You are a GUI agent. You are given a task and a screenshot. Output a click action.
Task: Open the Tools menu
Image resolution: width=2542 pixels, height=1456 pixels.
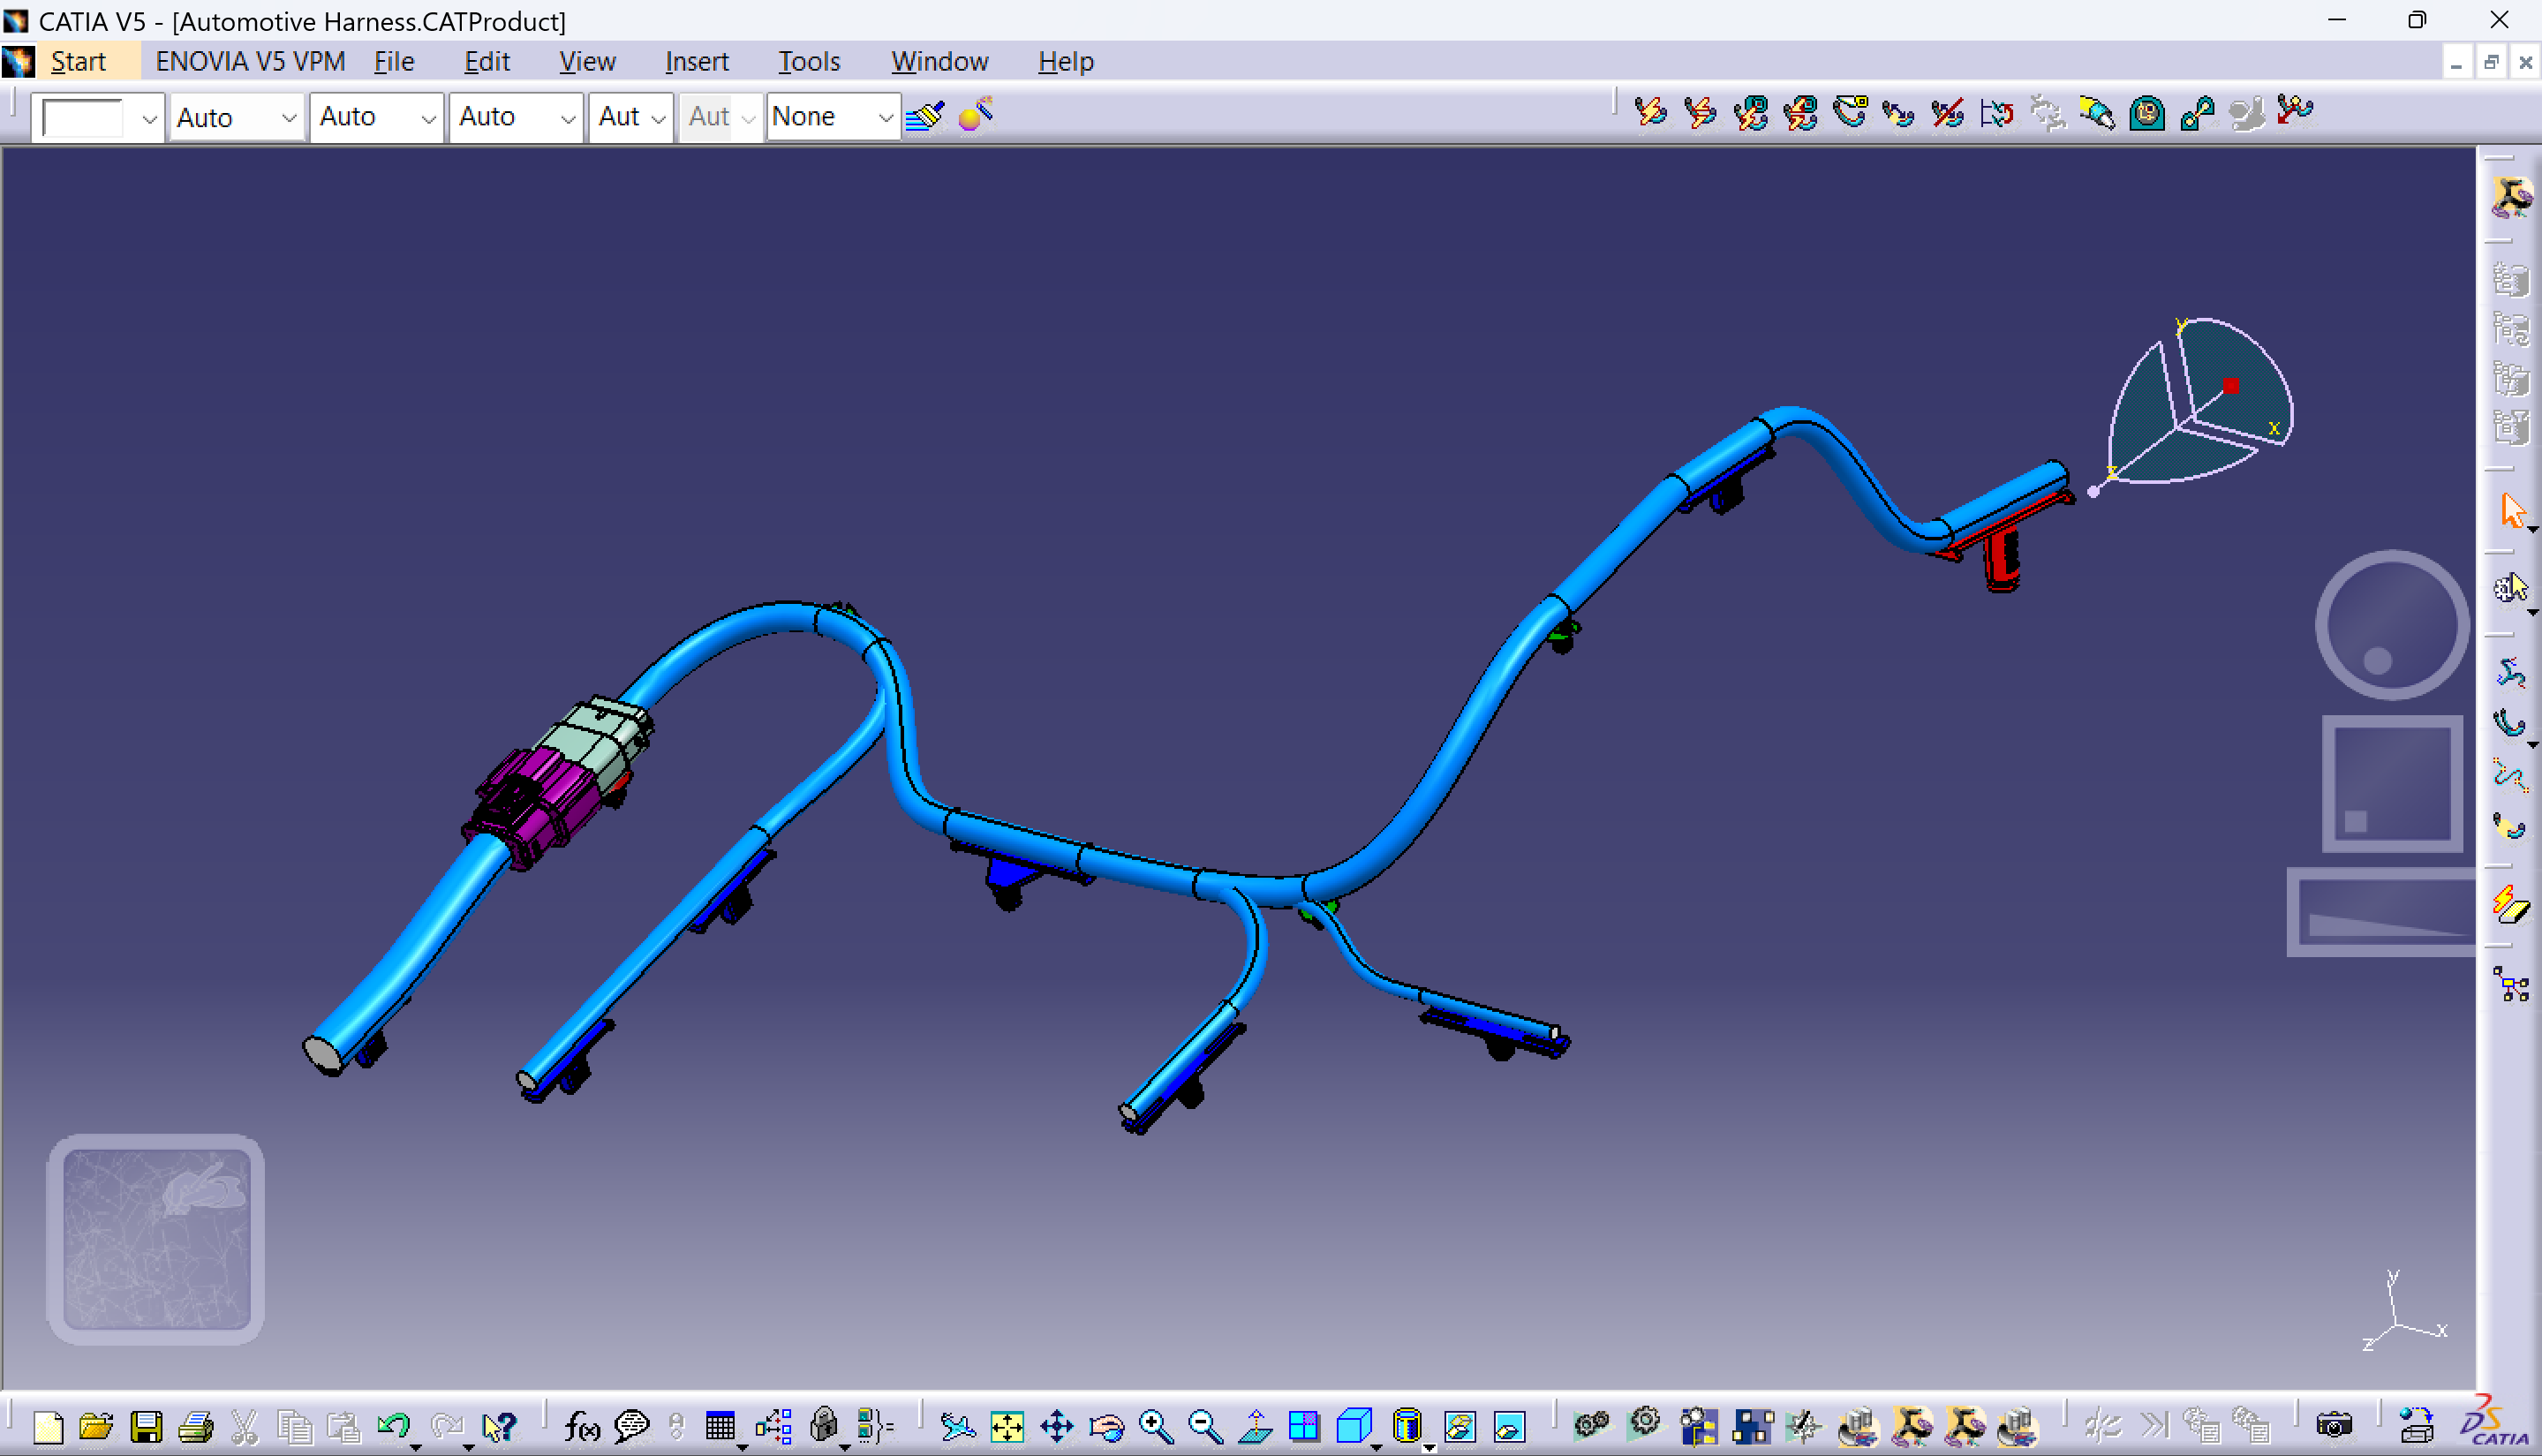click(808, 62)
